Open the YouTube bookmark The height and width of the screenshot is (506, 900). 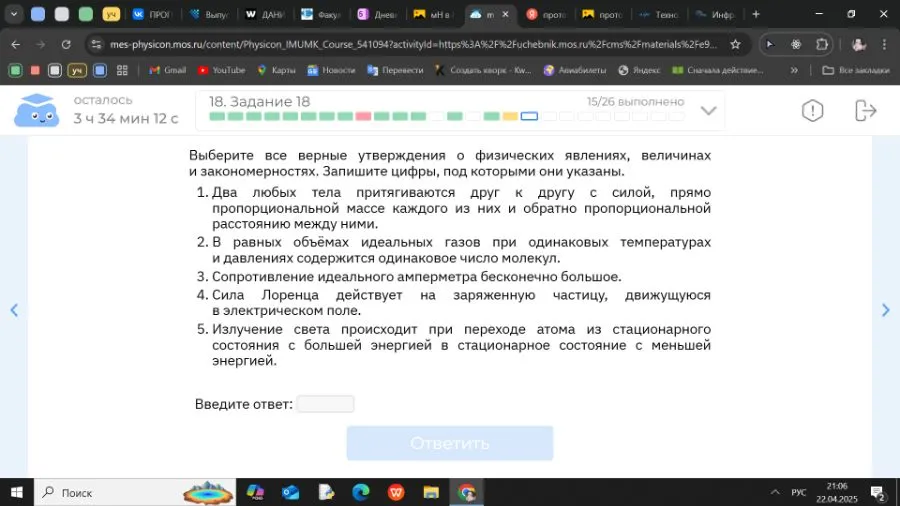221,70
